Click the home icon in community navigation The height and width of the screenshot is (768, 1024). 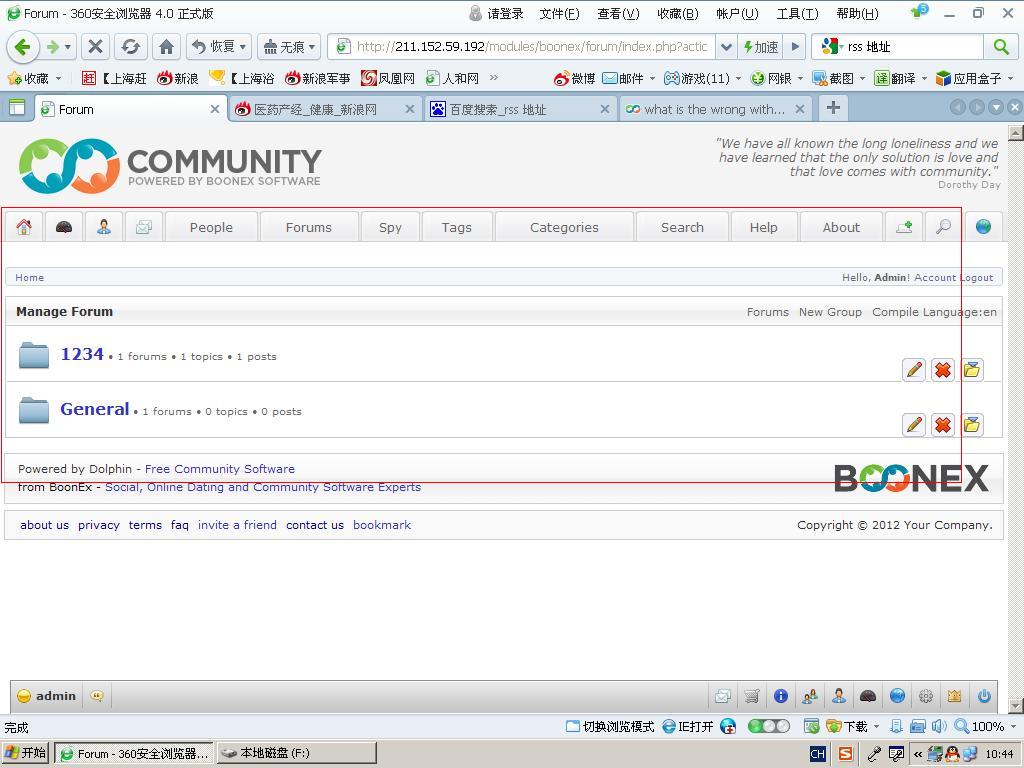(24, 227)
